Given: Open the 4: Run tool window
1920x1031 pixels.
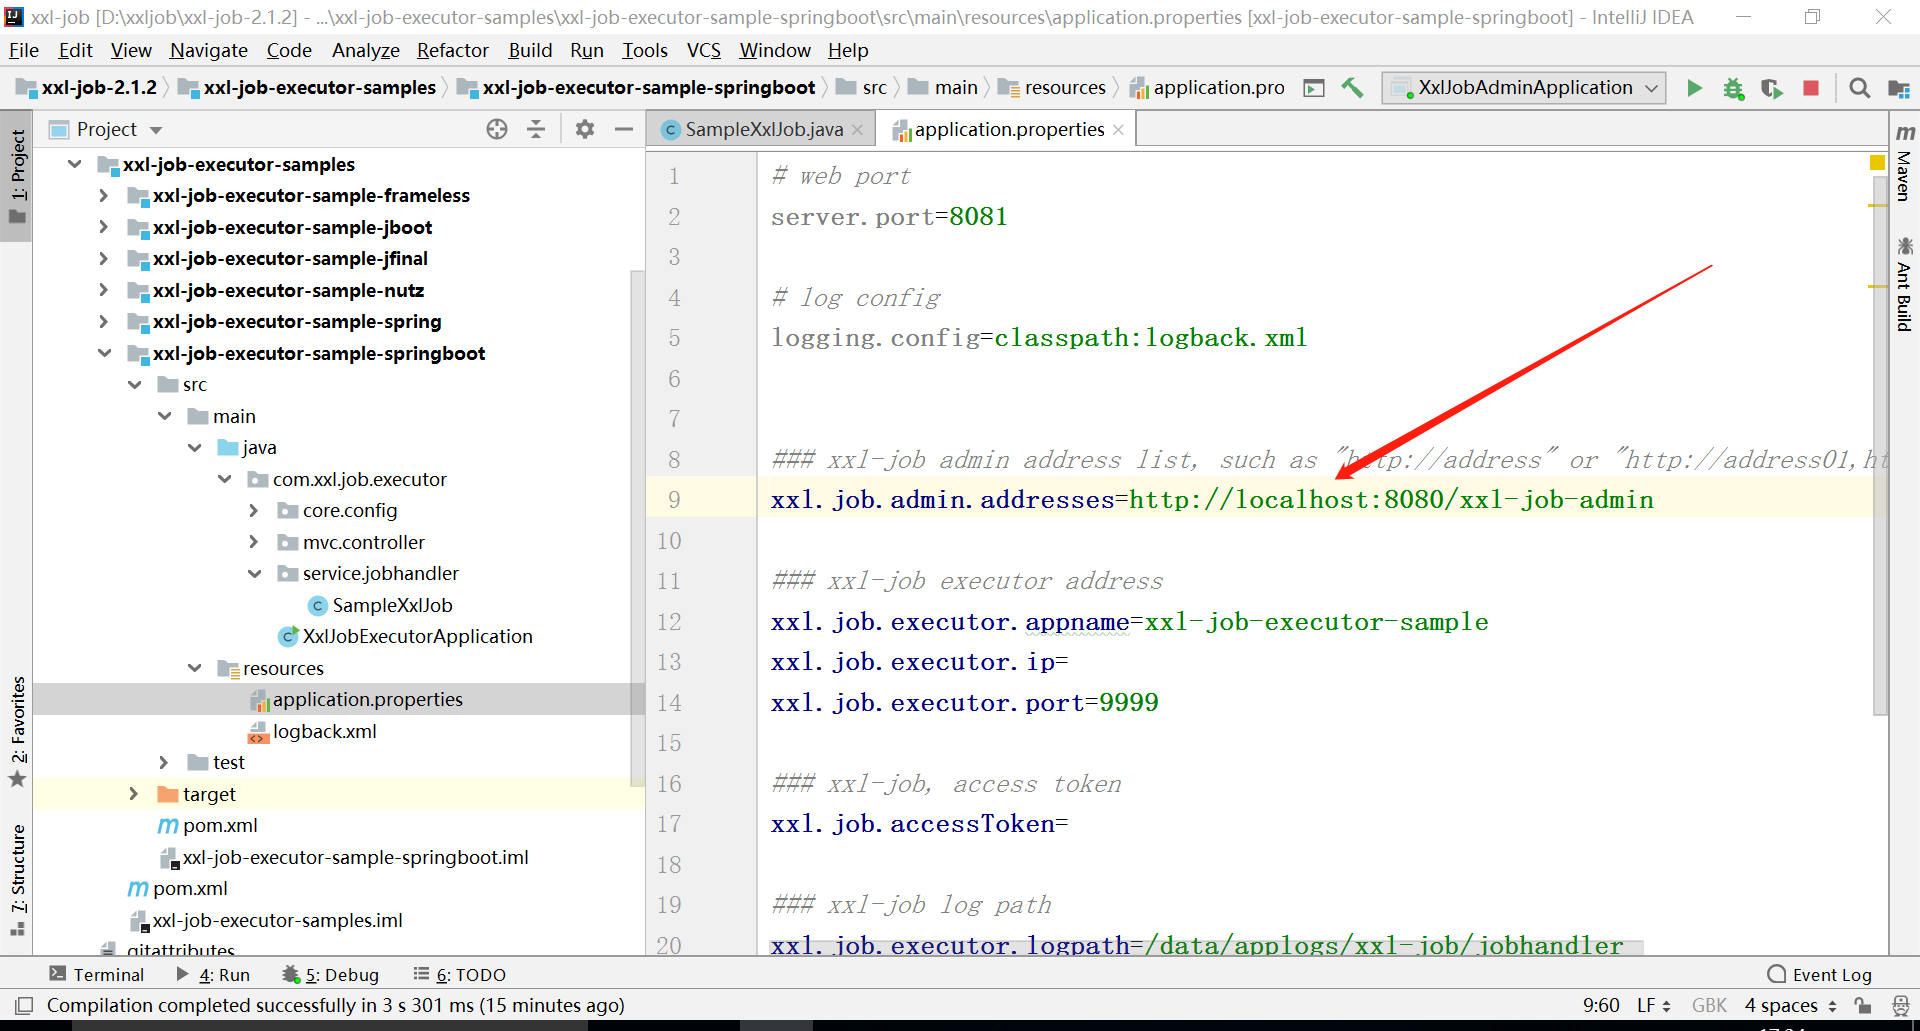Looking at the screenshot, I should (x=213, y=974).
